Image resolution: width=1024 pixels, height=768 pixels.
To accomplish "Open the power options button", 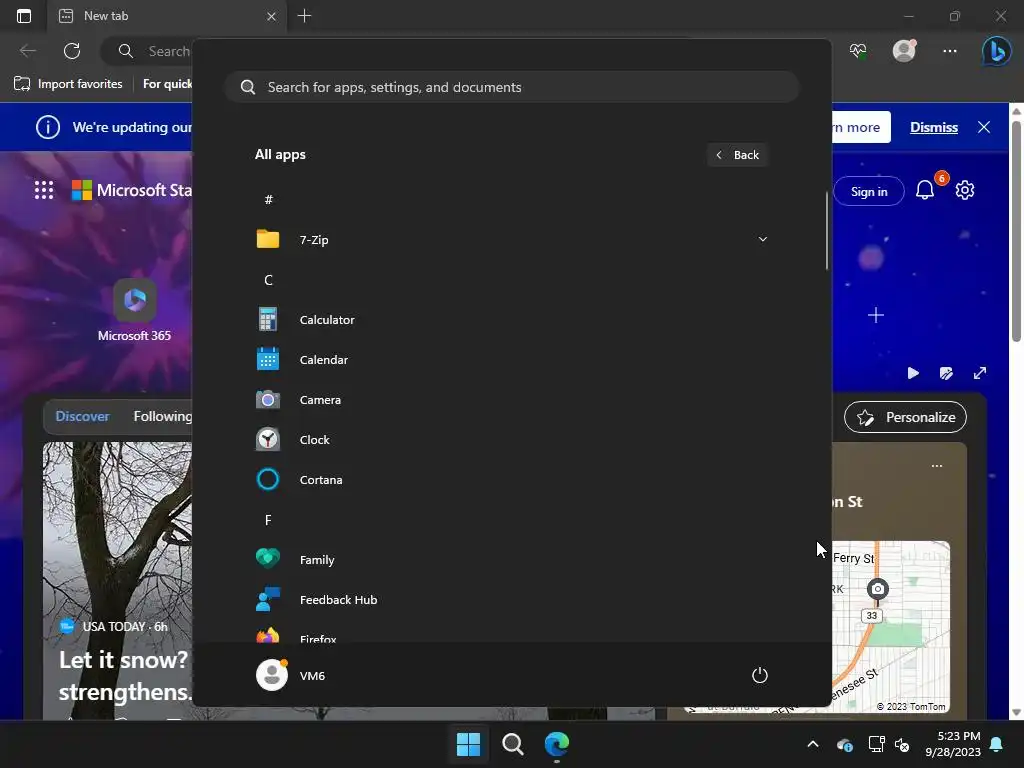I will pos(760,675).
